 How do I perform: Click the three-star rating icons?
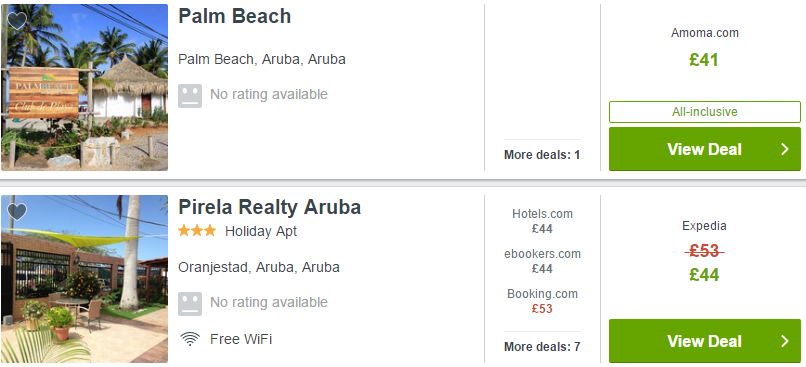pyautogui.click(x=197, y=231)
